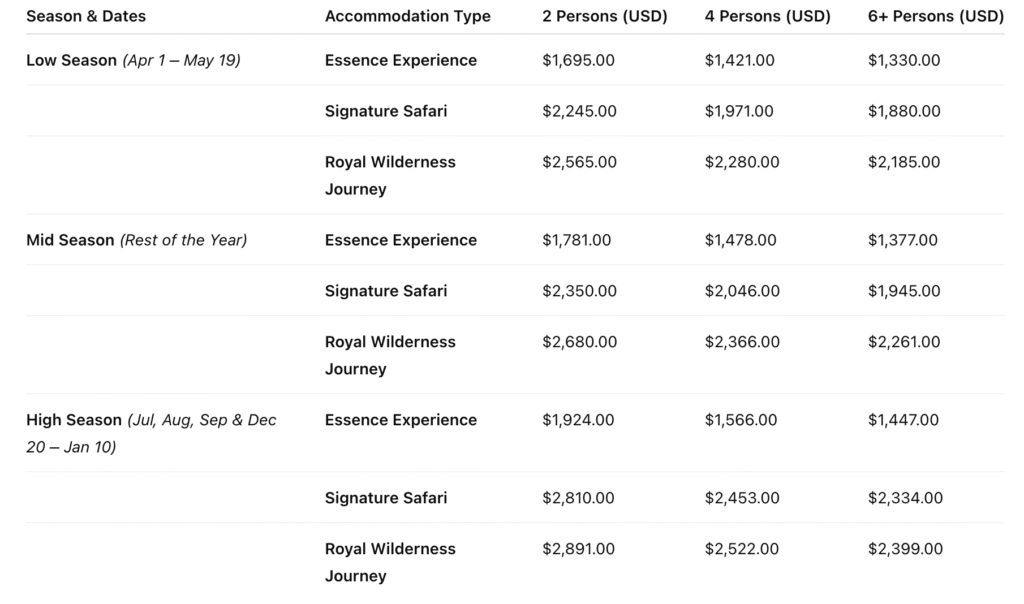
Task: Click the Low Season (Apr 1 – May 19) label
Action: pyautogui.click(x=133, y=61)
